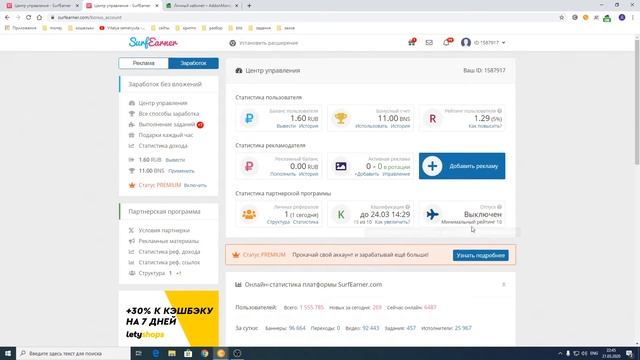The image size is (640, 360).
Task: Click 'Структура' link under personal referrals
Action: tap(278, 222)
